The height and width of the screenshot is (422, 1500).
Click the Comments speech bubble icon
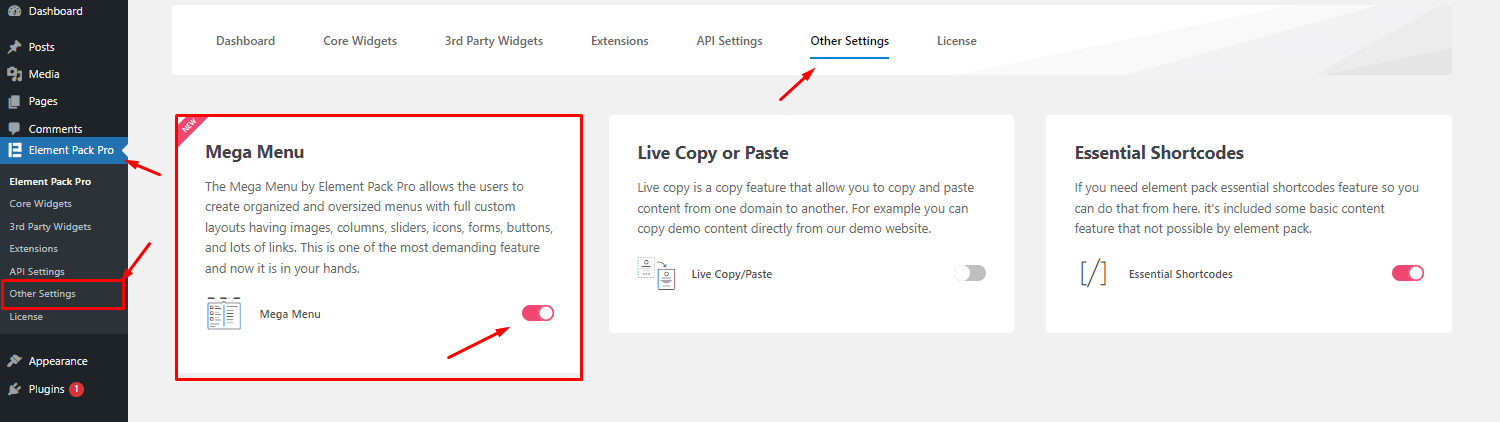[x=14, y=129]
